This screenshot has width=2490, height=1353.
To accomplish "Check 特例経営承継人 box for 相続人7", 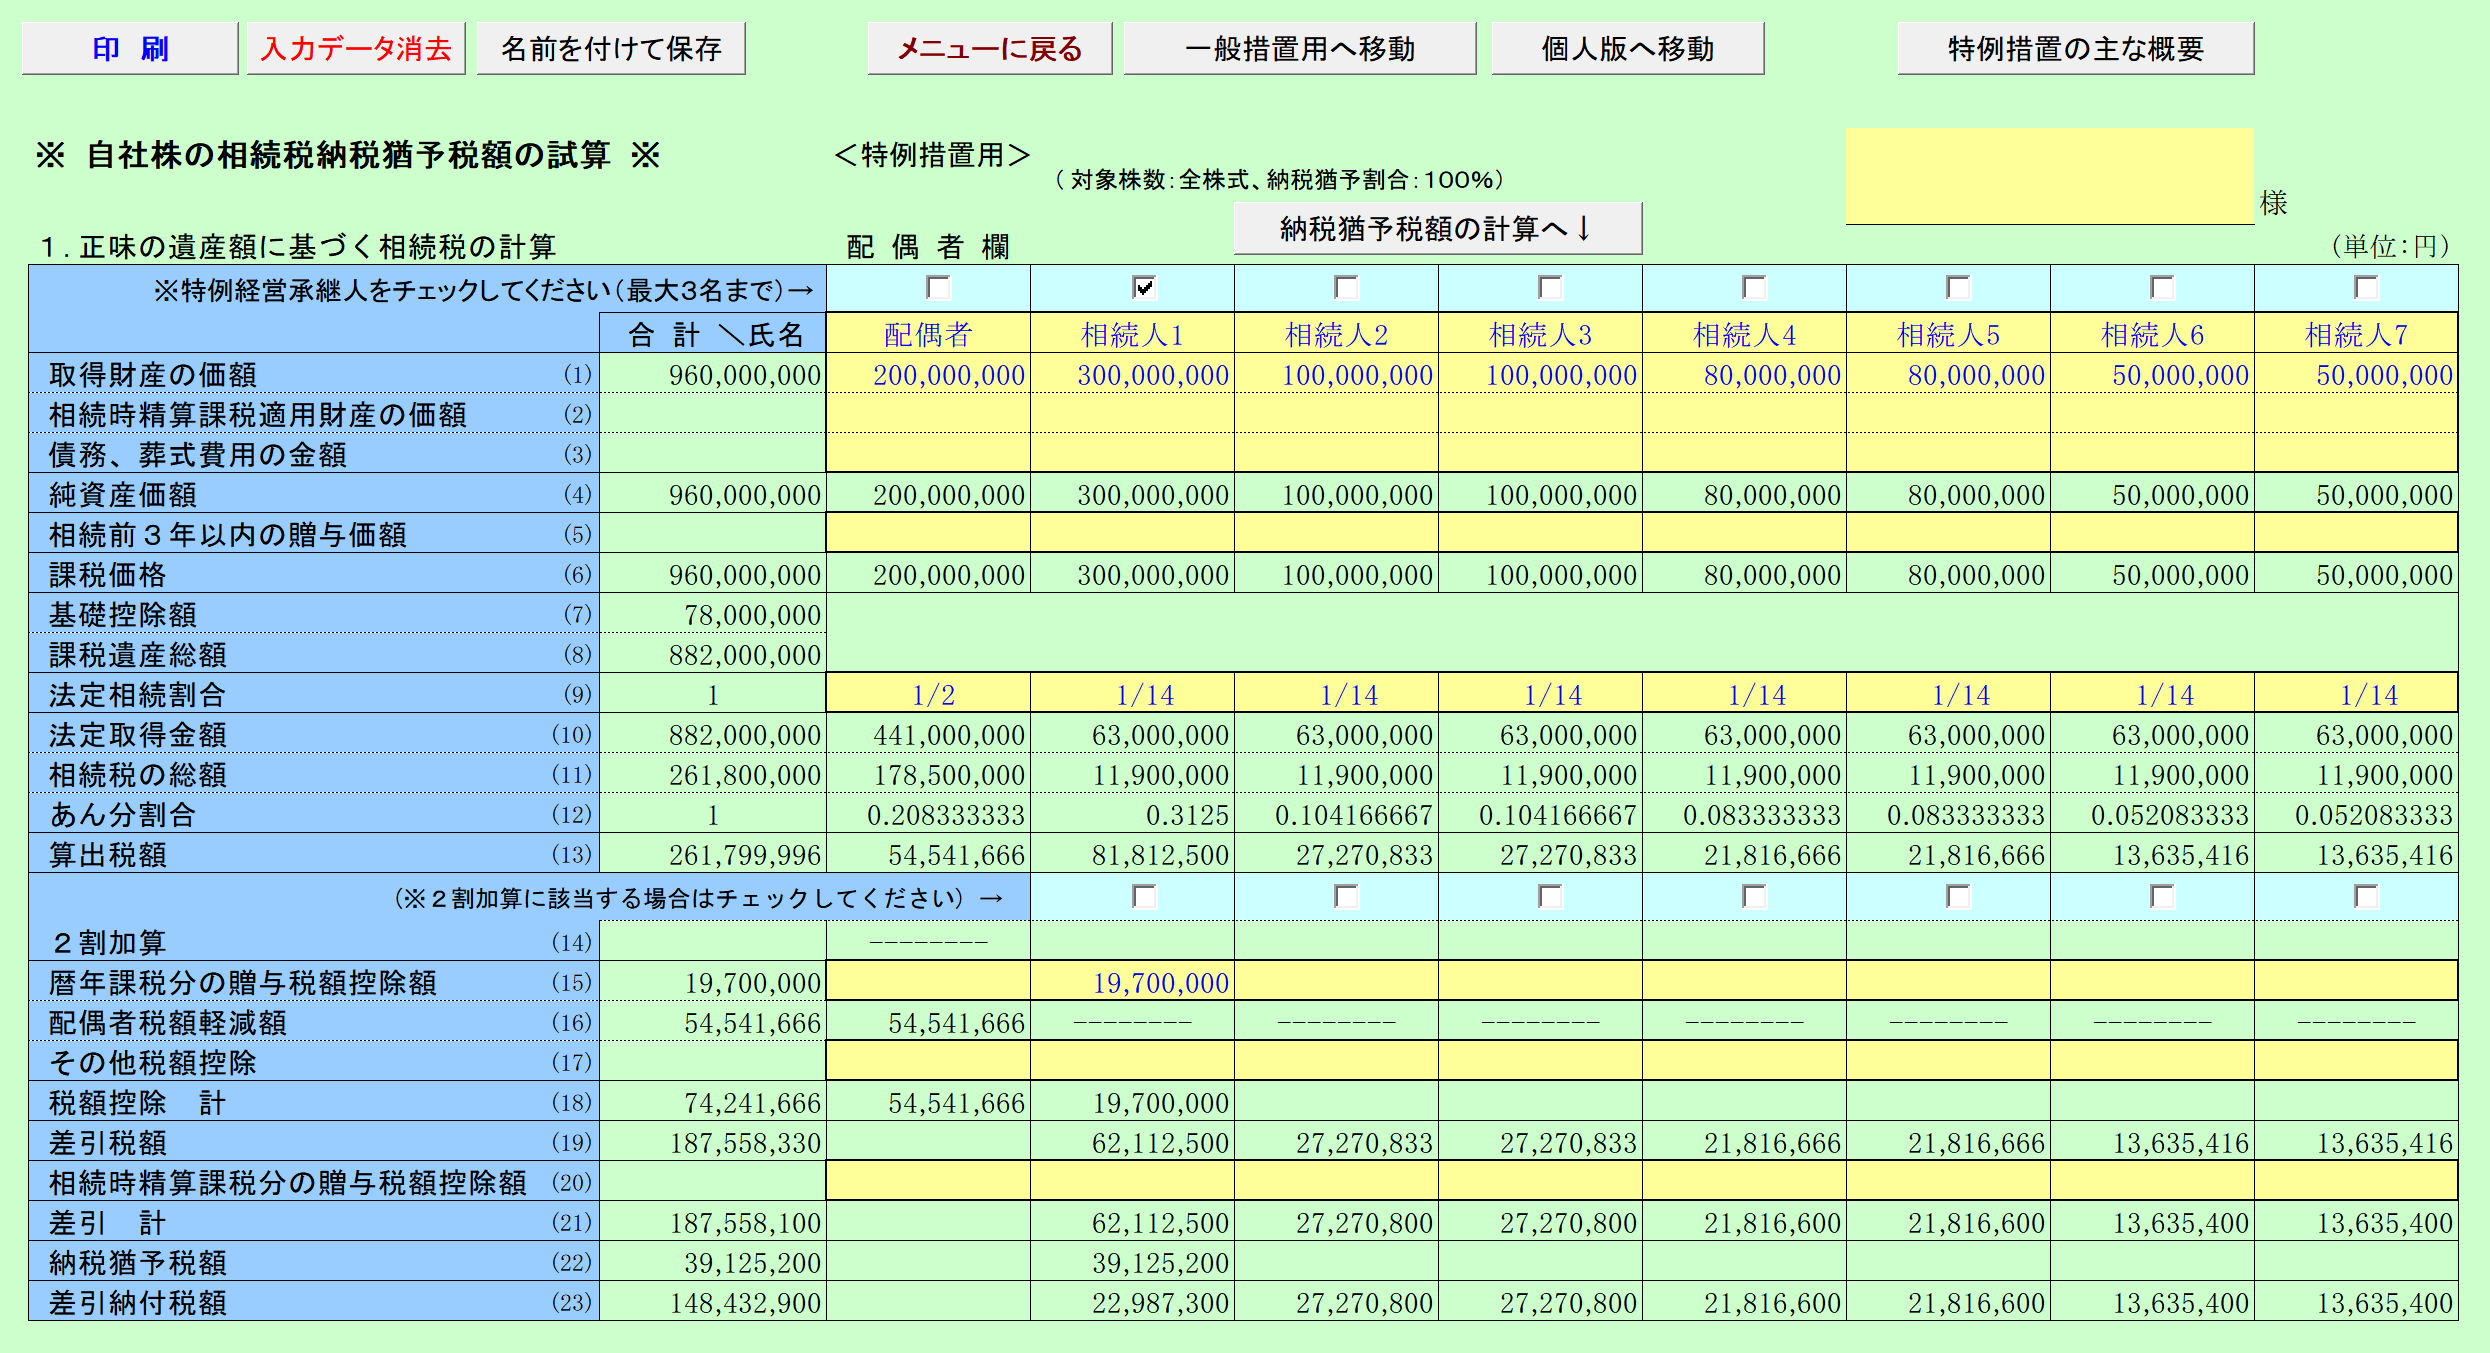I will point(2366,288).
